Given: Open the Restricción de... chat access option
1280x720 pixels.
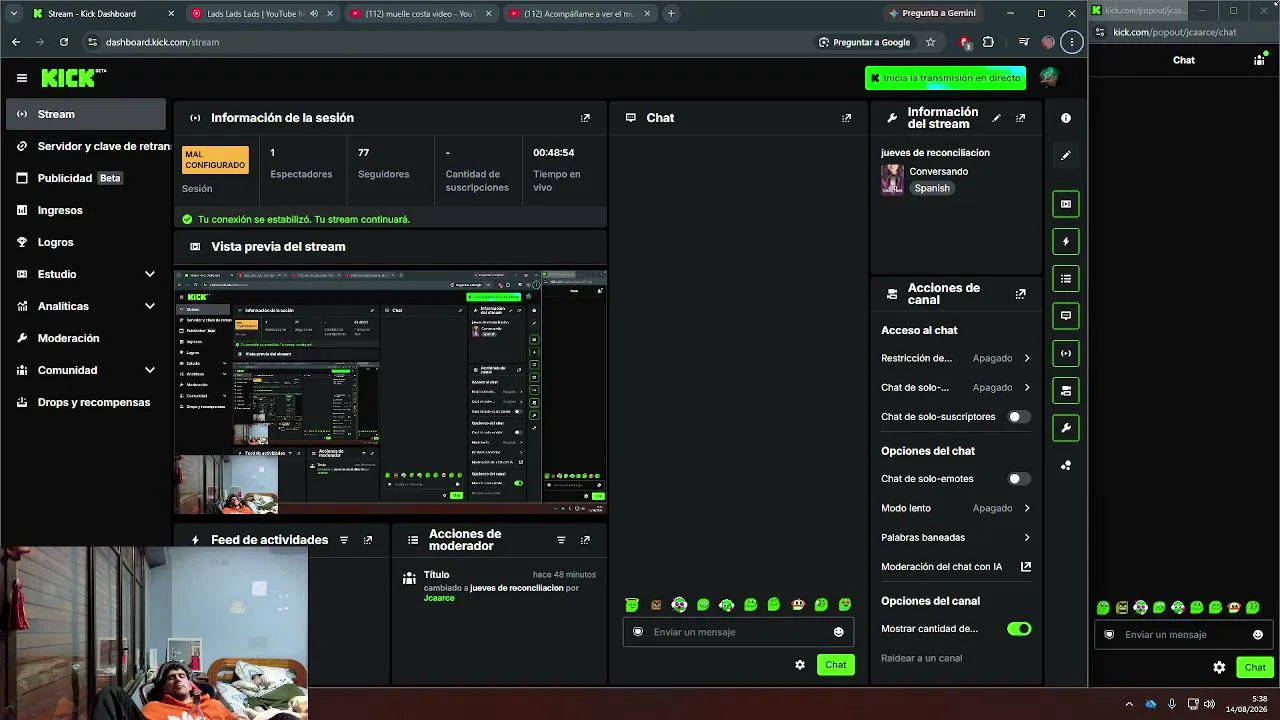Looking at the screenshot, I should [956, 358].
